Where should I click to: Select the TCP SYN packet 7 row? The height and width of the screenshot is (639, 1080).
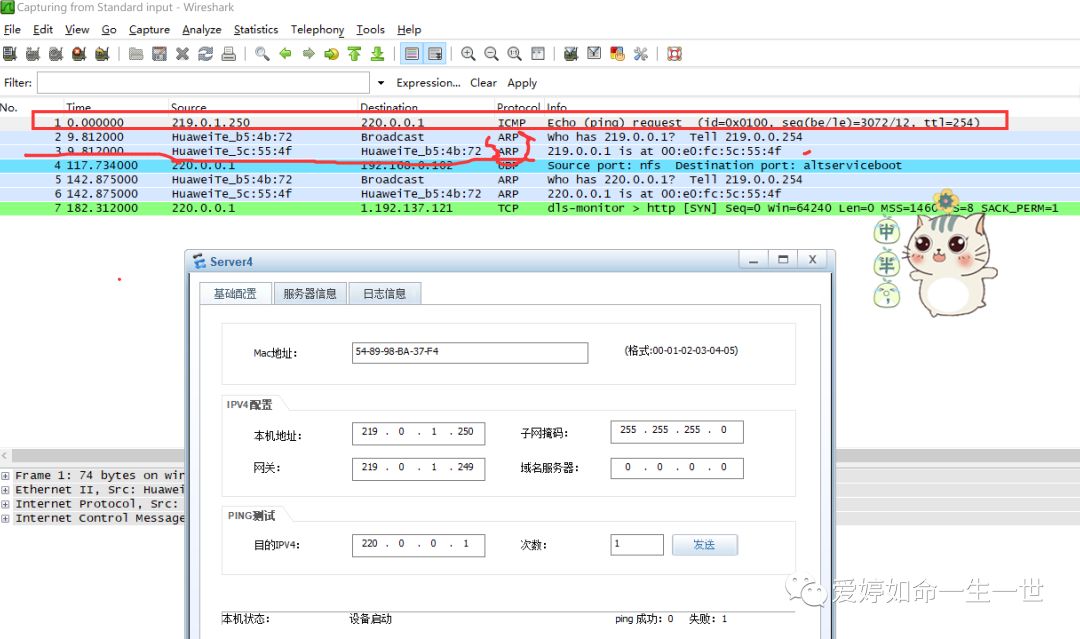coord(540,208)
